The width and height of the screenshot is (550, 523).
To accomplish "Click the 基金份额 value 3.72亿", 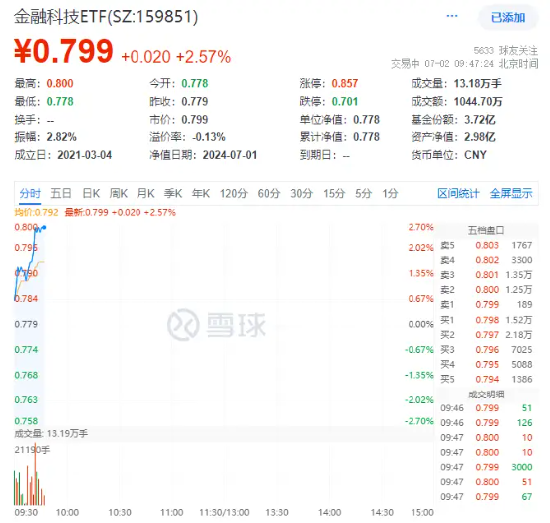I will tap(480, 120).
